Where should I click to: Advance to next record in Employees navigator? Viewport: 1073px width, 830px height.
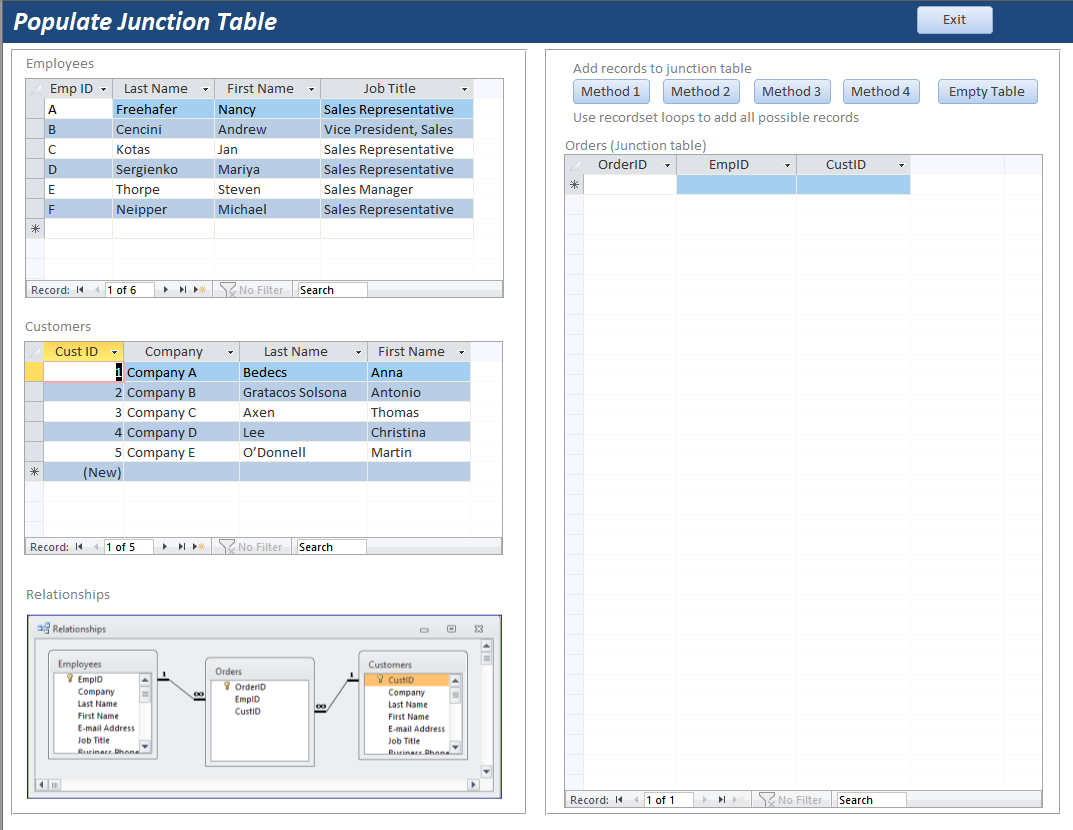(x=164, y=289)
